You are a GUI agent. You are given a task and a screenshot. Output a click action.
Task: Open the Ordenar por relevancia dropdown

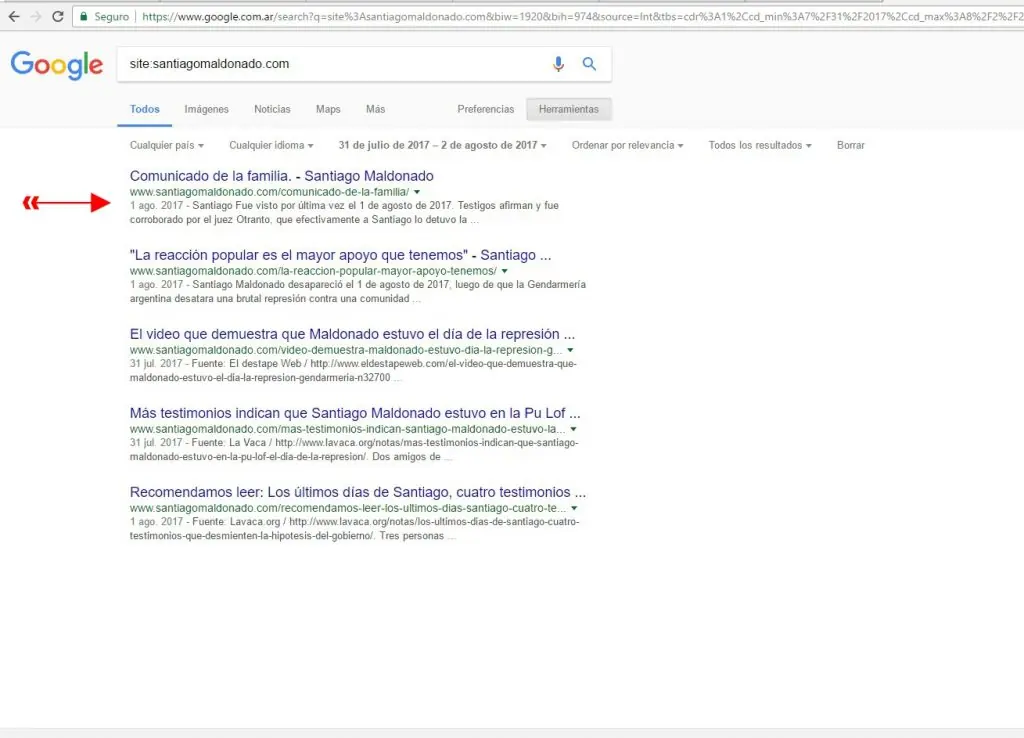[x=627, y=145]
